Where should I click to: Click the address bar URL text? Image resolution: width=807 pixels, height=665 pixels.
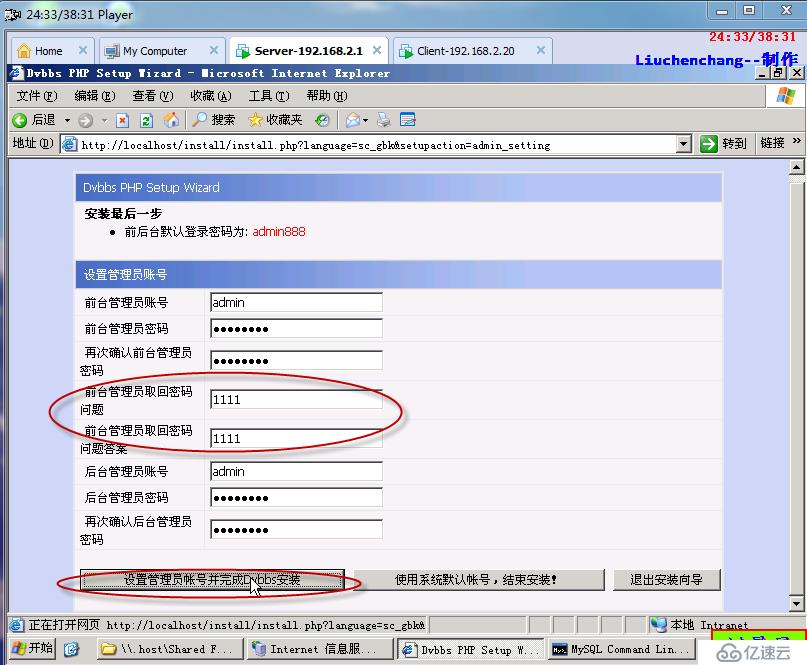click(315, 145)
